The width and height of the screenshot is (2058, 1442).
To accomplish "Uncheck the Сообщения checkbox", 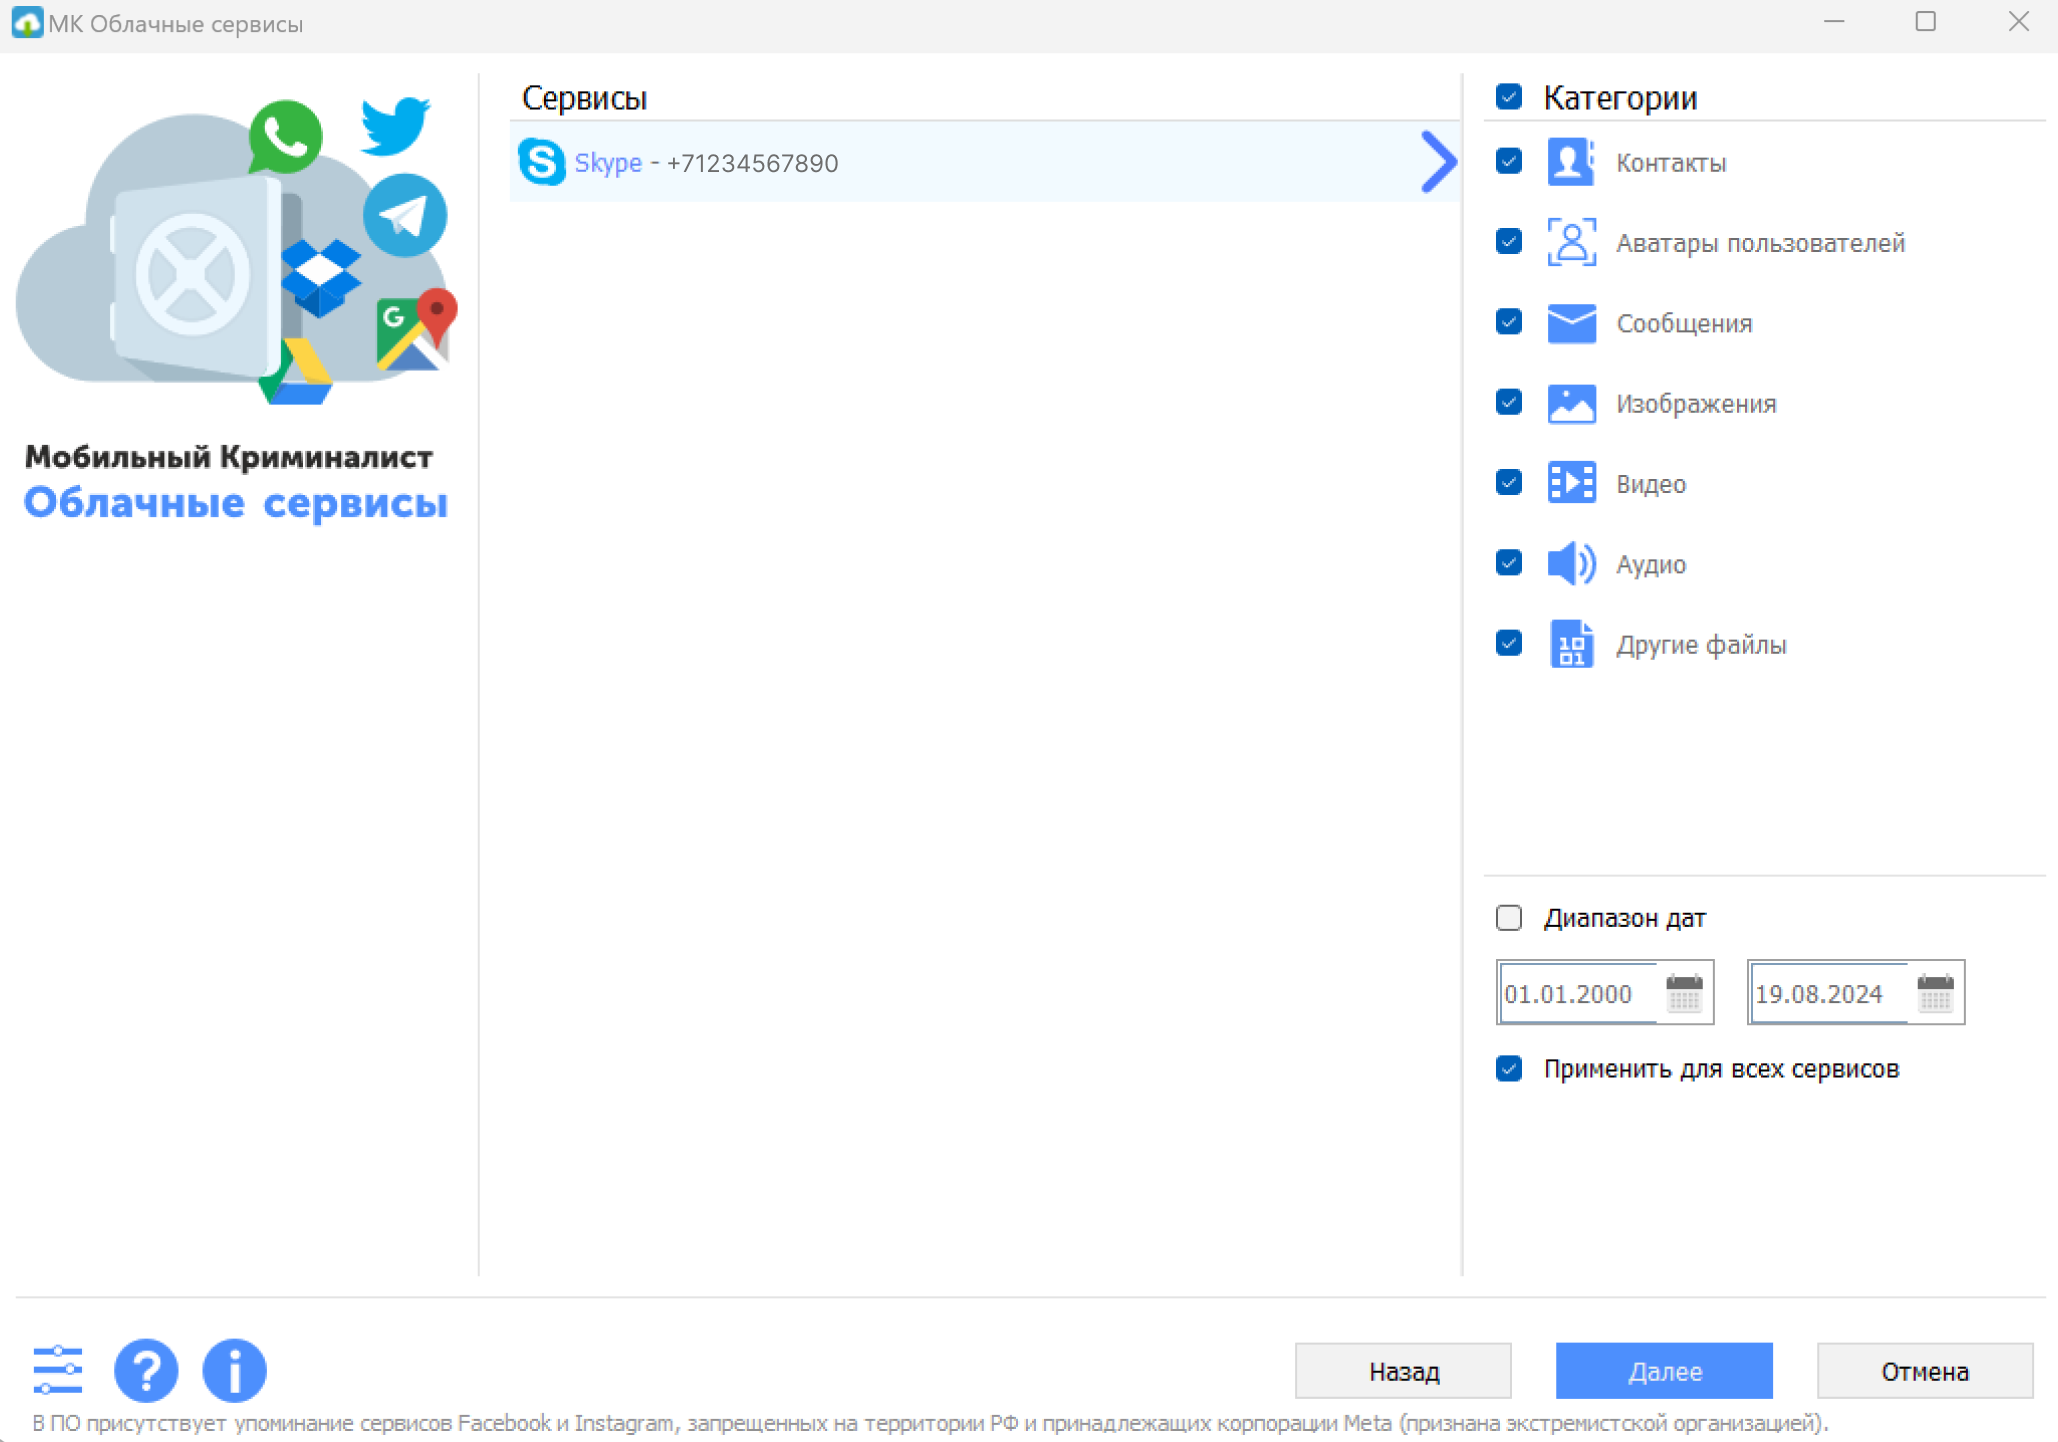I will 1508,322.
